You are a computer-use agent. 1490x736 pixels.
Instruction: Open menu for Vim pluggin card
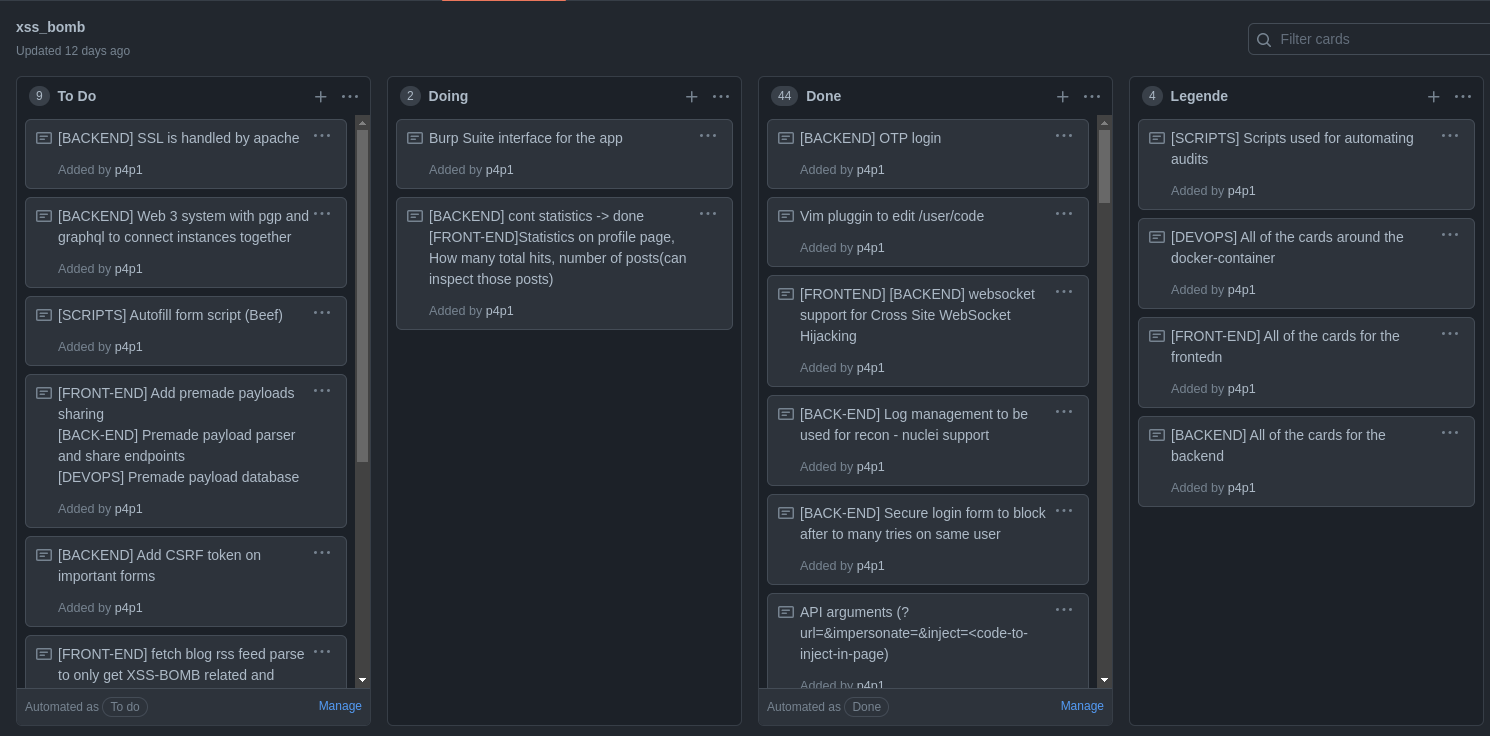[x=1064, y=214]
